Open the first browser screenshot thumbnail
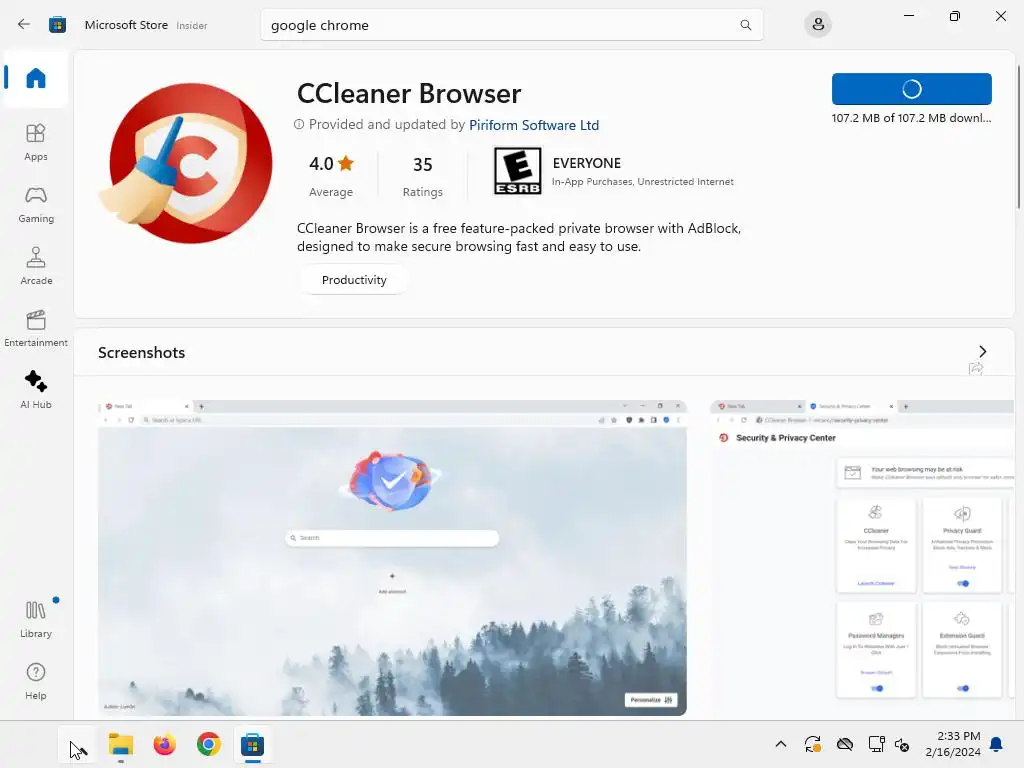This screenshot has width=1024, height=768. tap(392, 558)
